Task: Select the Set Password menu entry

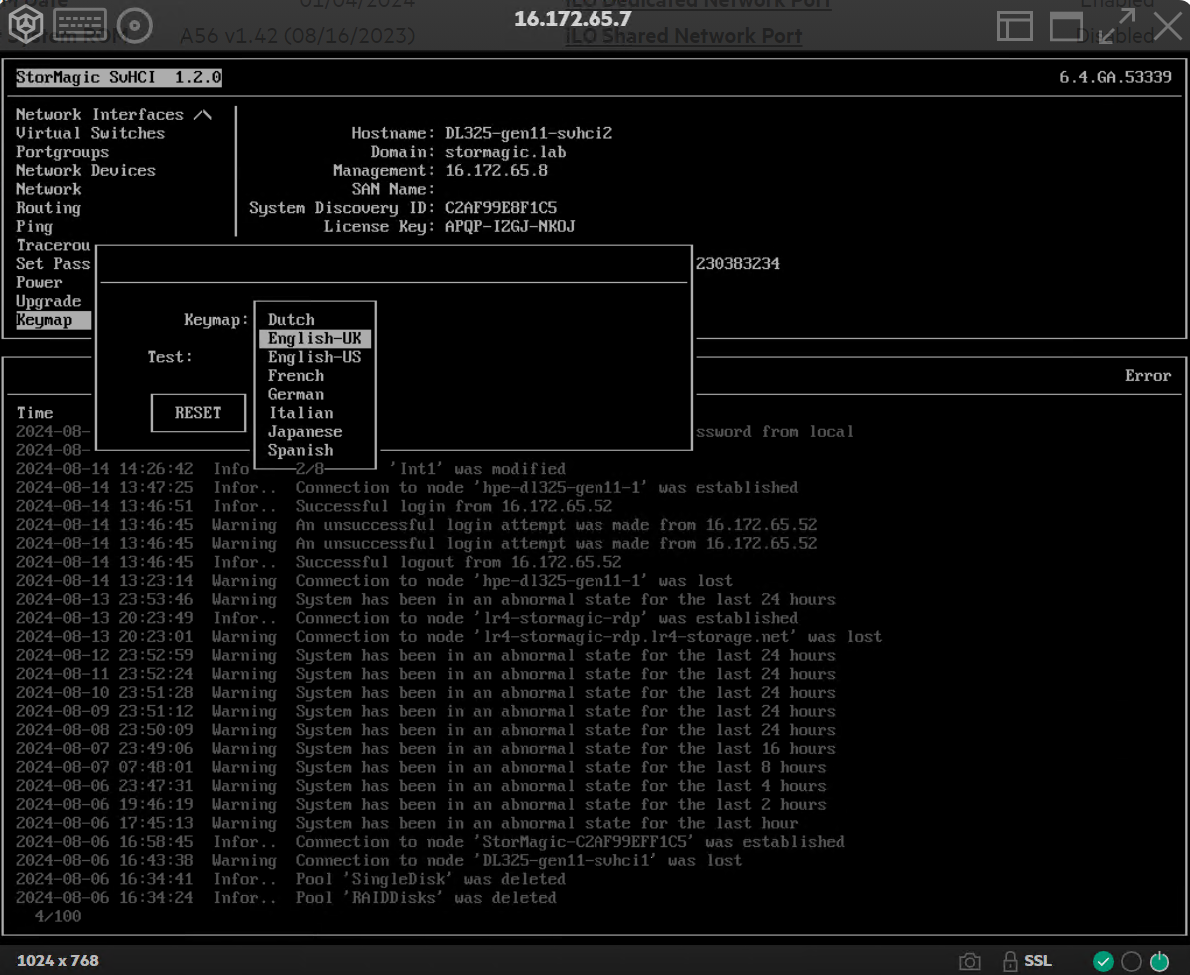Action: click(53, 264)
